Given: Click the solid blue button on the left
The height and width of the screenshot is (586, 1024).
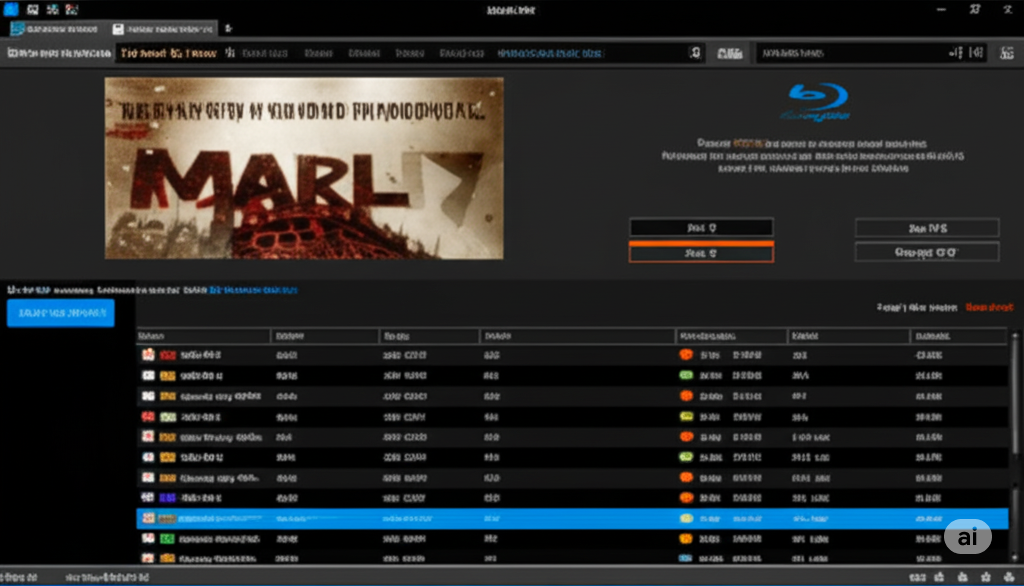Looking at the screenshot, I should (x=61, y=313).
